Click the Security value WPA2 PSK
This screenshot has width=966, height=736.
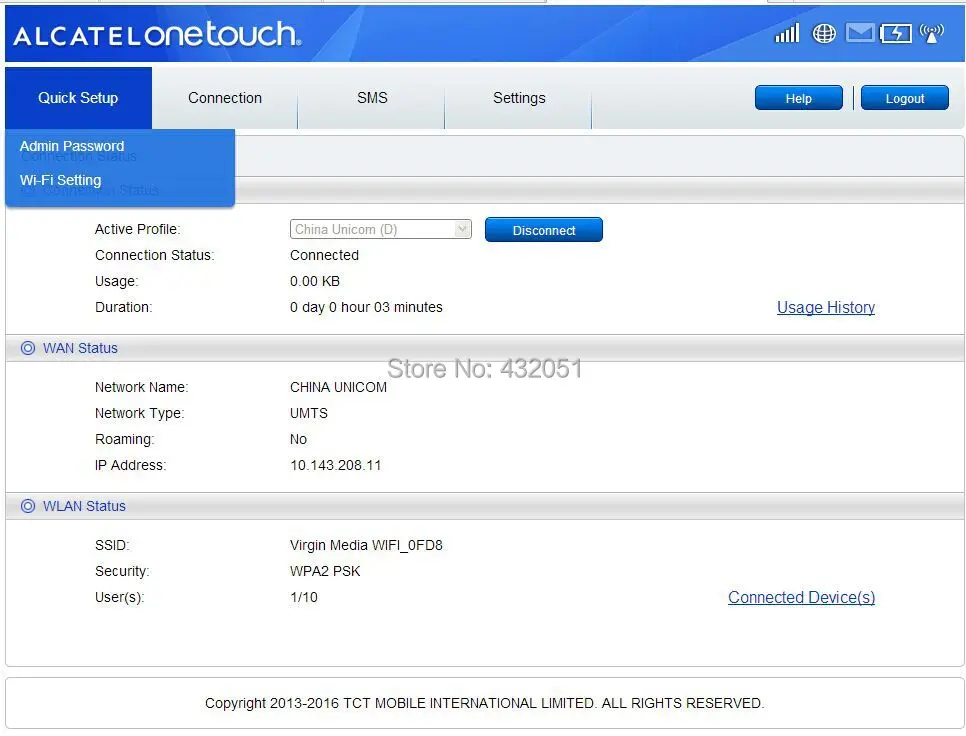pyautogui.click(x=325, y=571)
